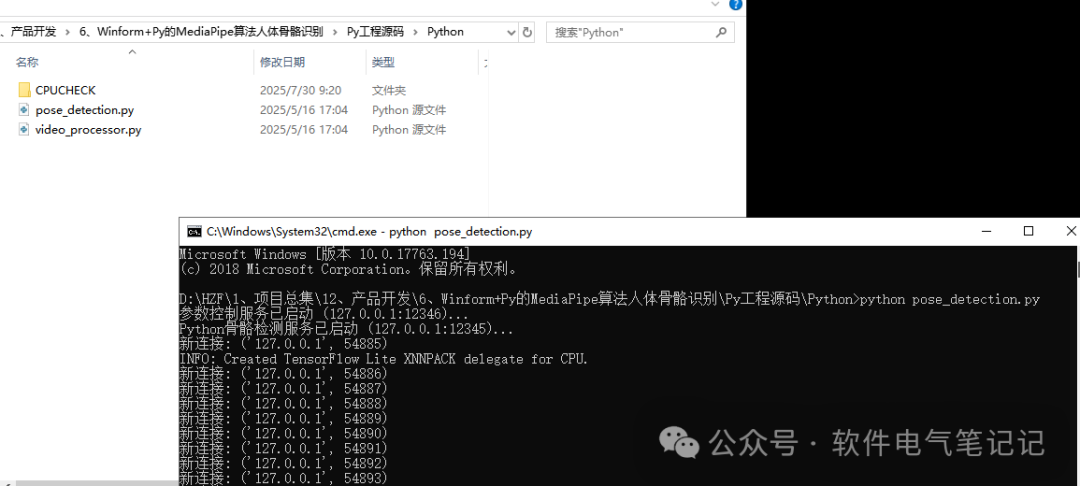Click the 2025/7/30 9:20 date cell

coord(300,90)
